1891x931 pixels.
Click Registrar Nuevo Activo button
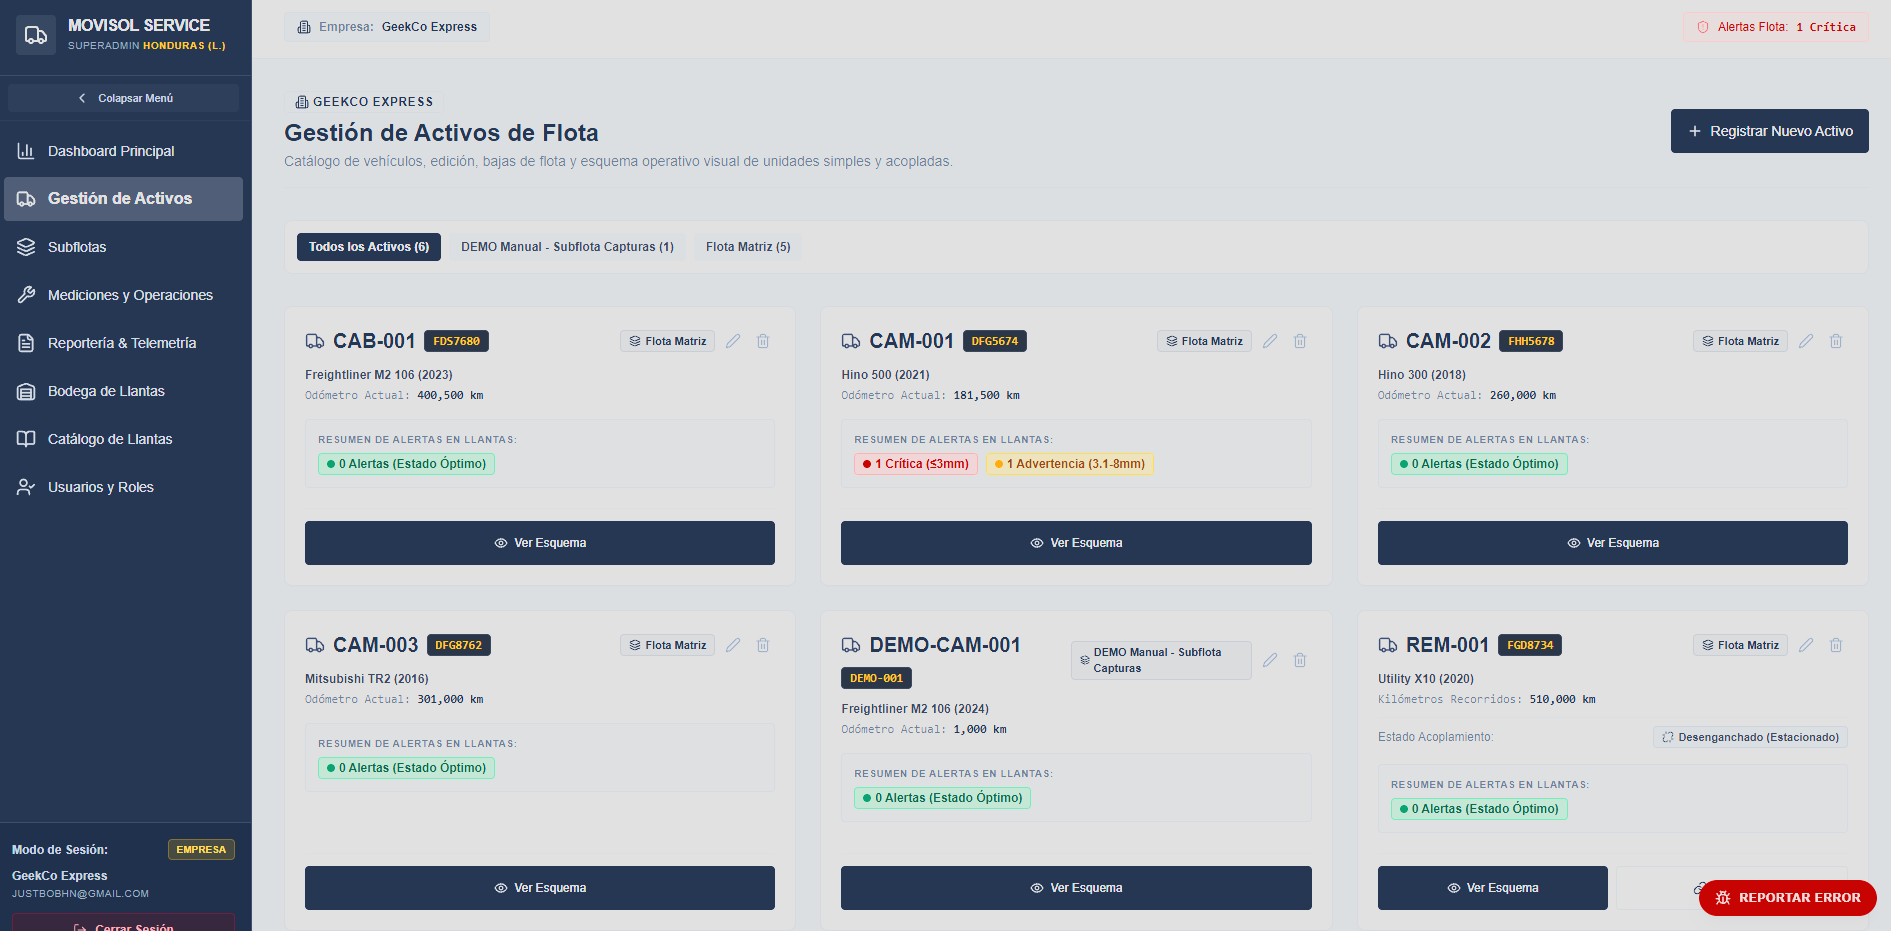(x=1770, y=131)
